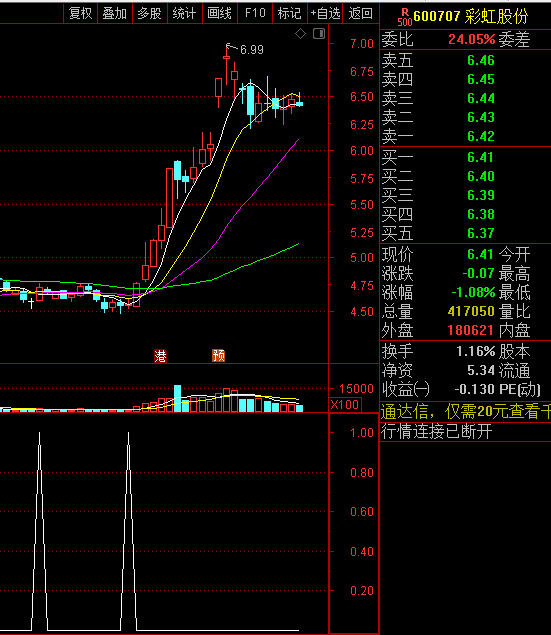This screenshot has height=635, width=551.
Task: Click the 港 marker on chart
Action: [x=160, y=356]
